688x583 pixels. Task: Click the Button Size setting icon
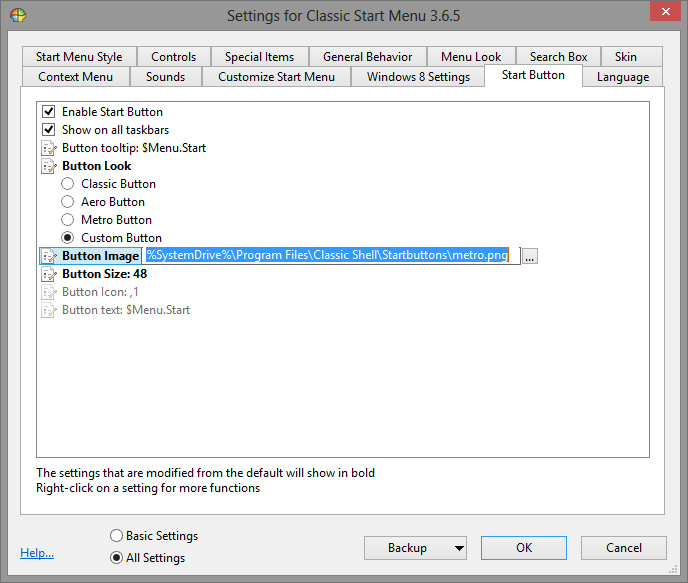click(49, 274)
